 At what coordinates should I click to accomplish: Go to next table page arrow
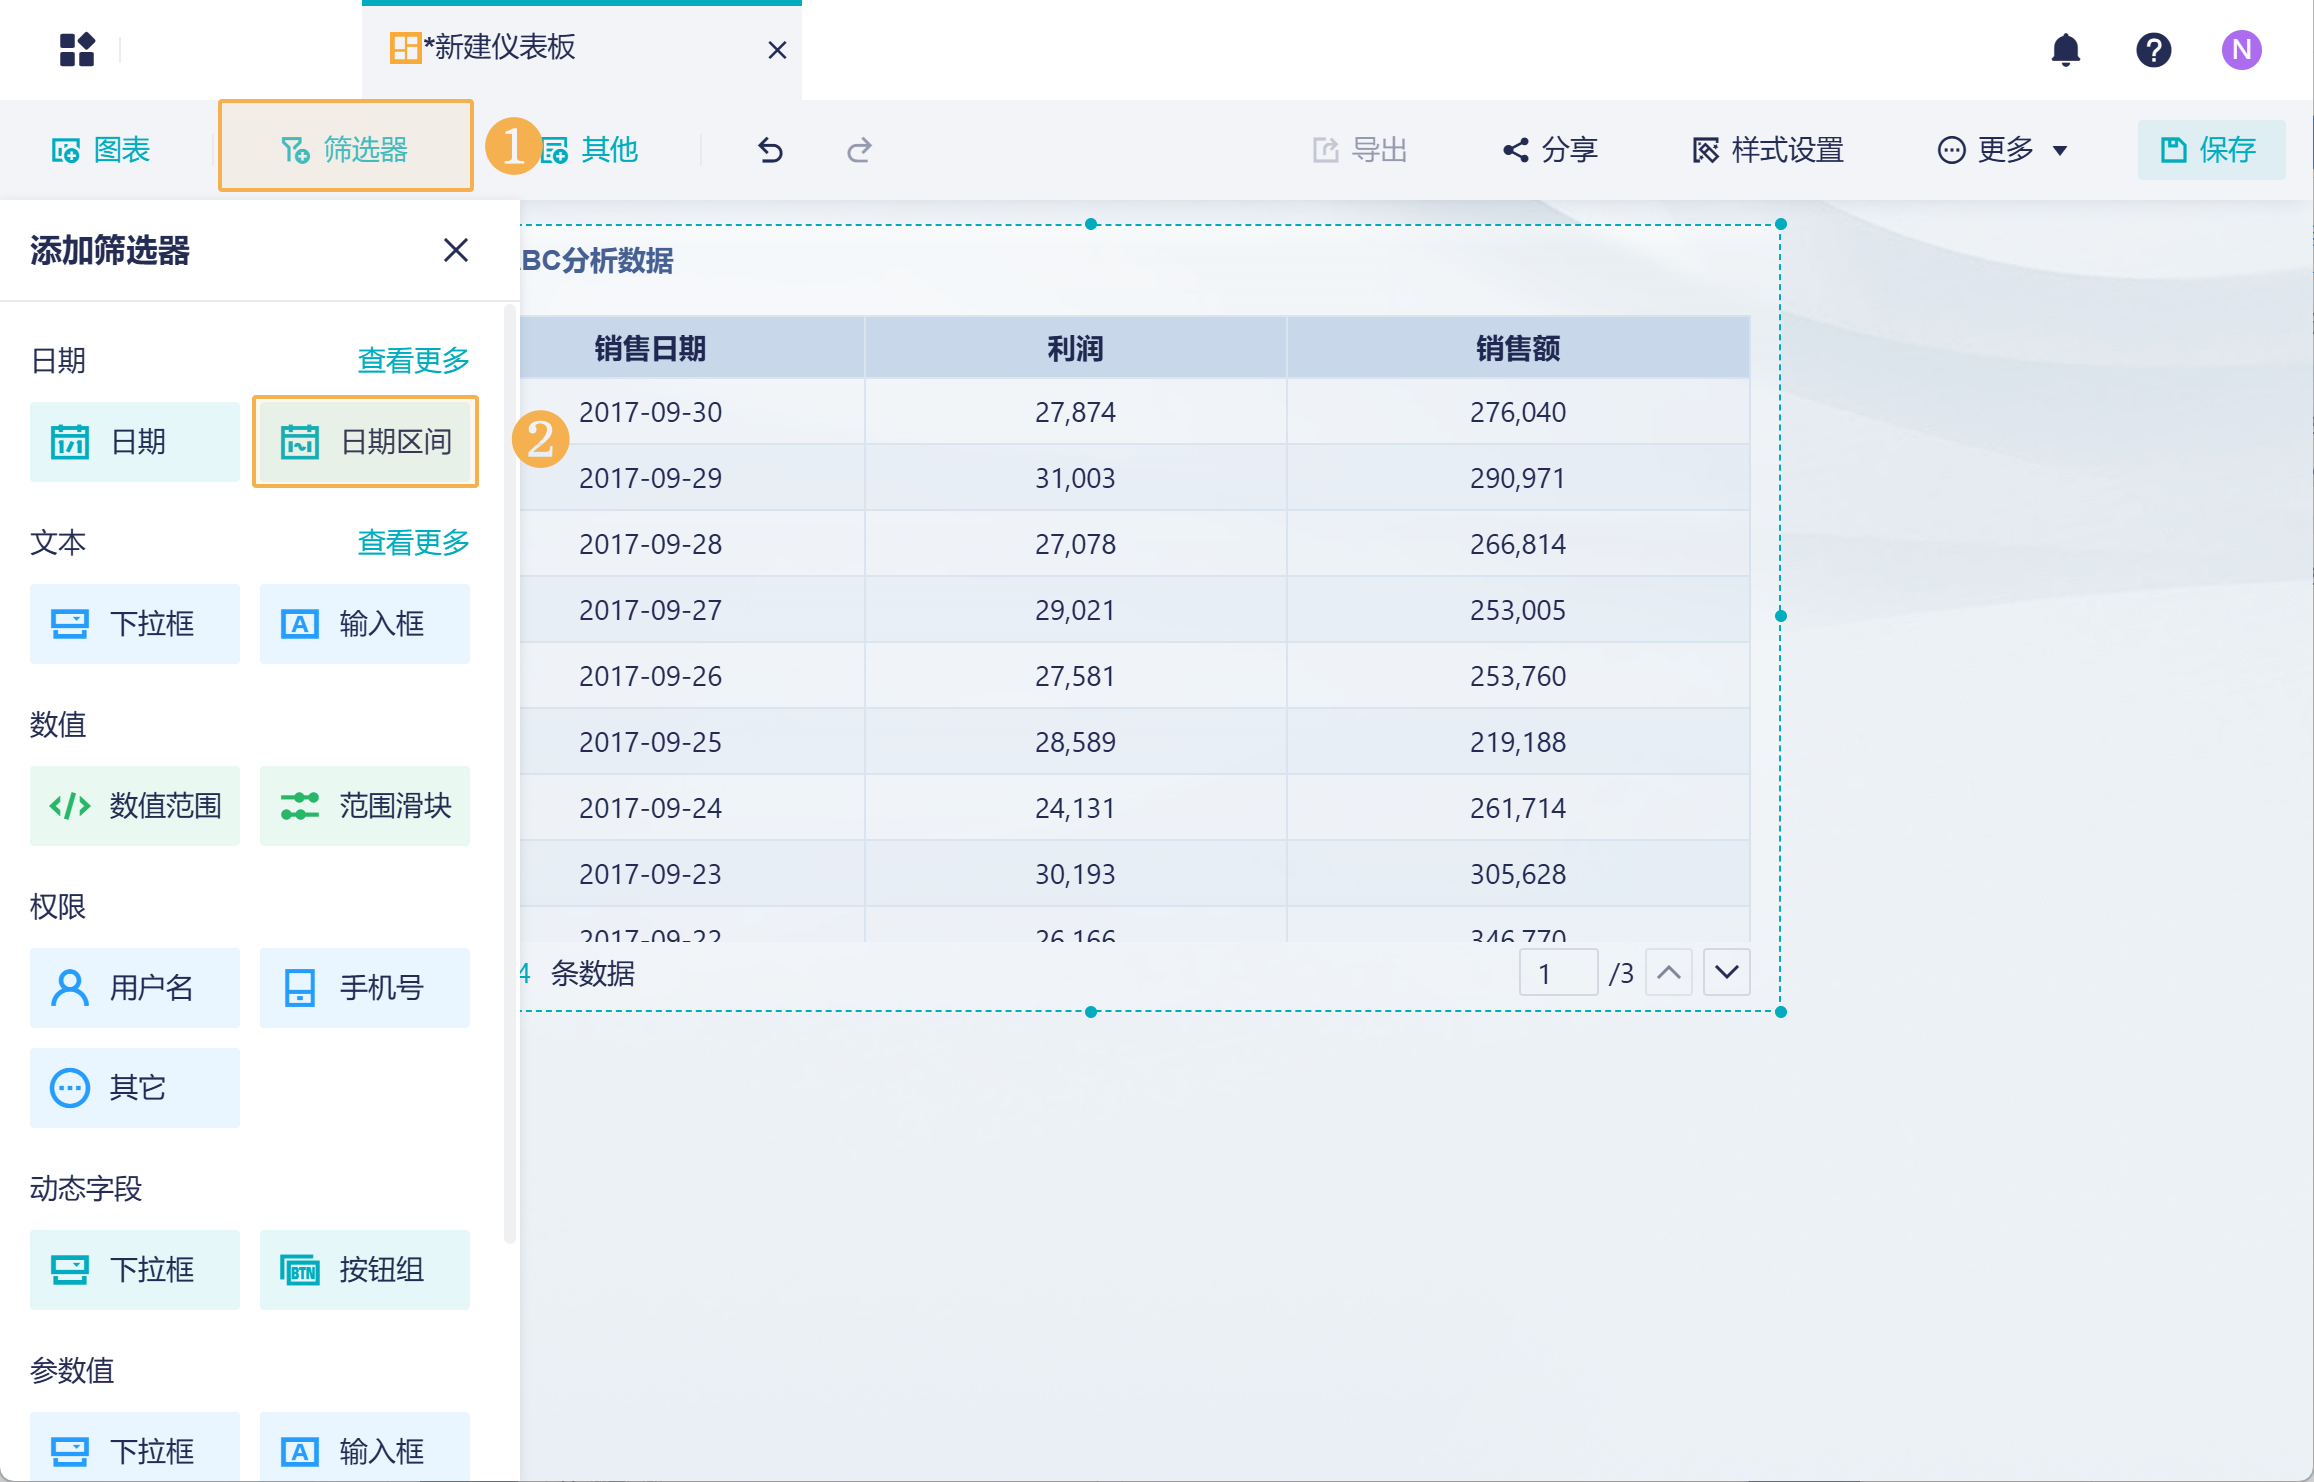click(x=1726, y=972)
